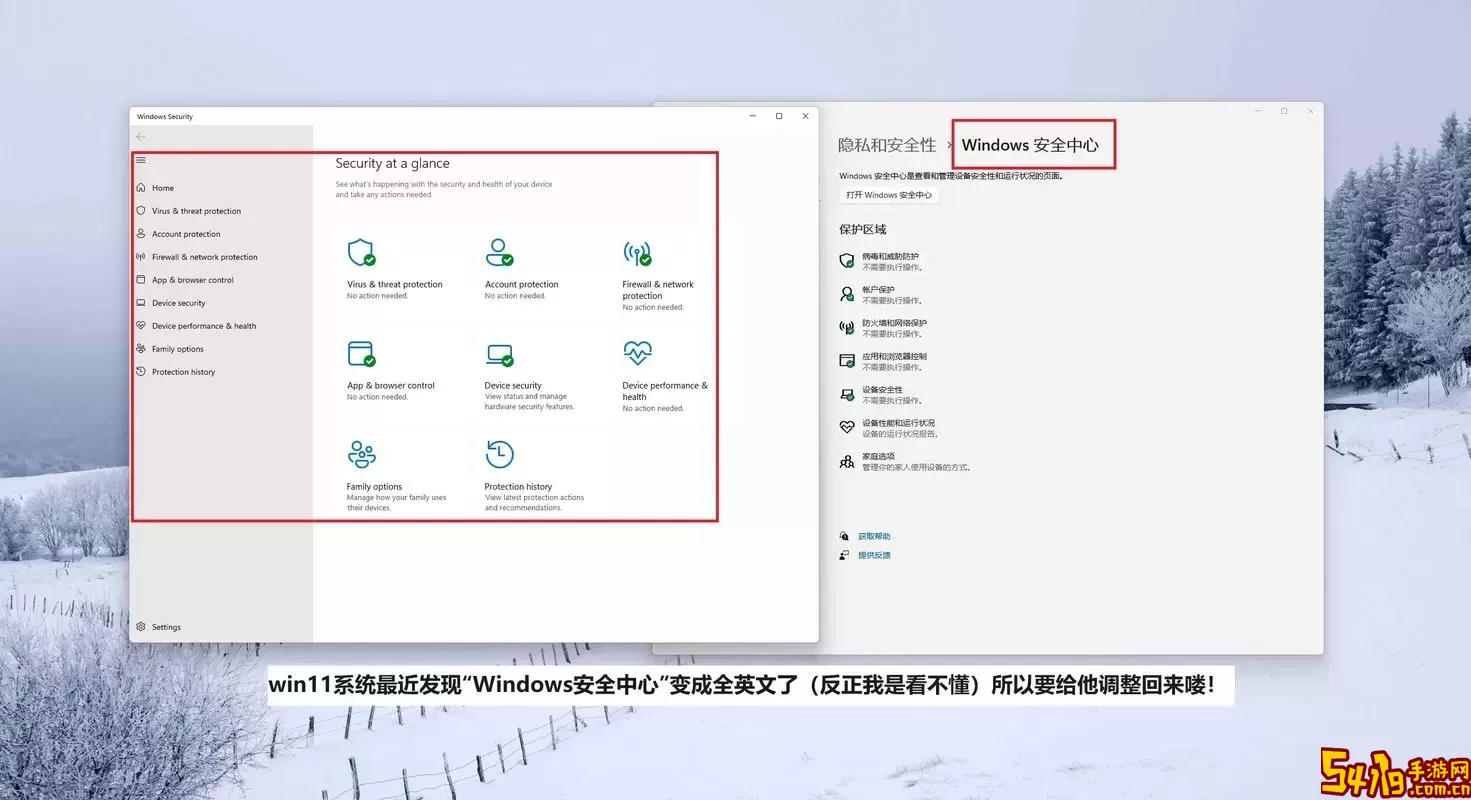Click the 获取帮助 link
The height and width of the screenshot is (800, 1471).
(x=873, y=537)
